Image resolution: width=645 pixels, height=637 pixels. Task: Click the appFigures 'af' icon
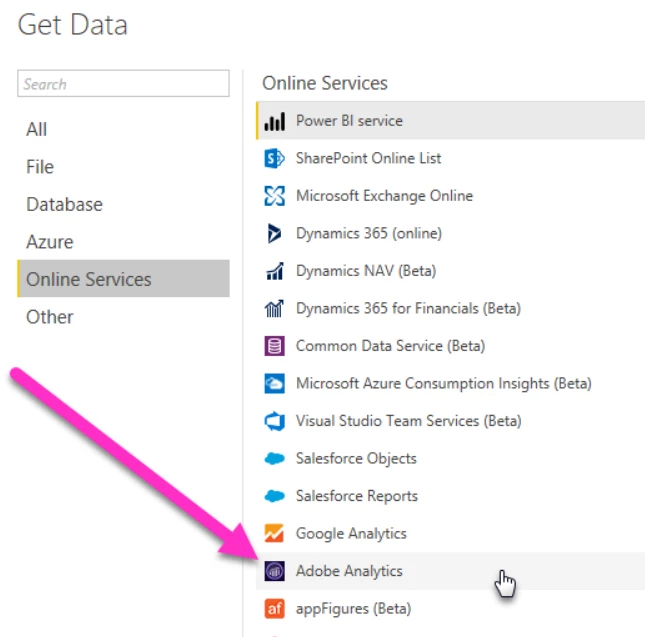click(274, 609)
